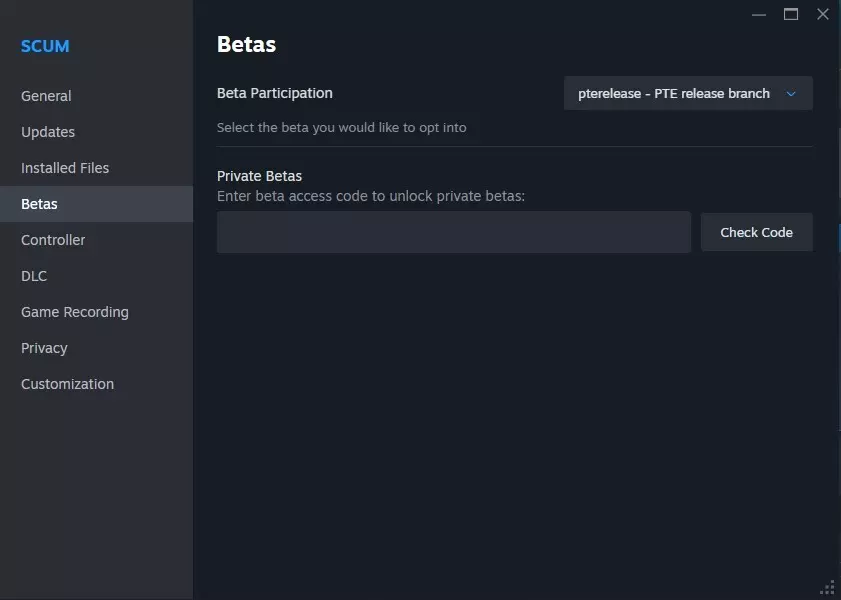The image size is (841, 600).
Task: Click the SCUM game title
Action: [x=45, y=46]
